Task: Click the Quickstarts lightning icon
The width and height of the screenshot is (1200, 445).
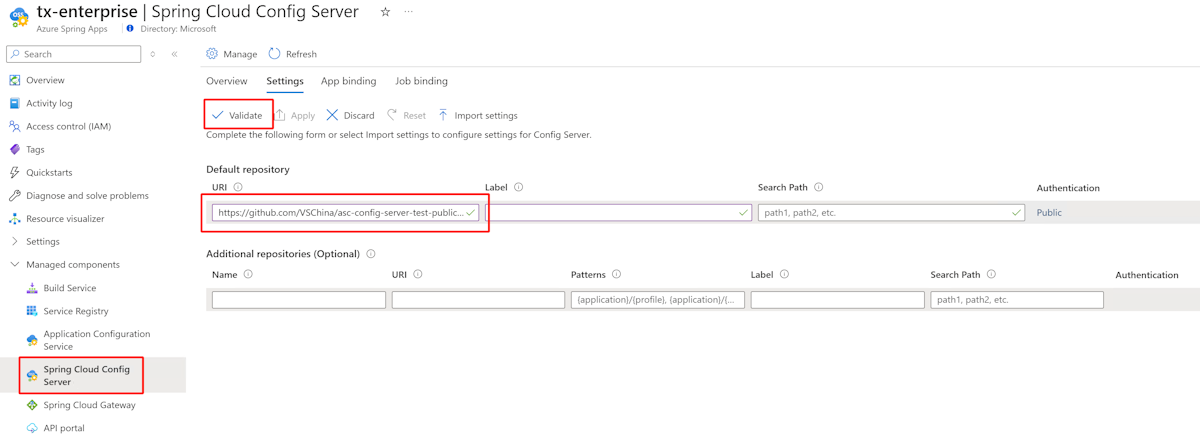Action: (x=14, y=172)
